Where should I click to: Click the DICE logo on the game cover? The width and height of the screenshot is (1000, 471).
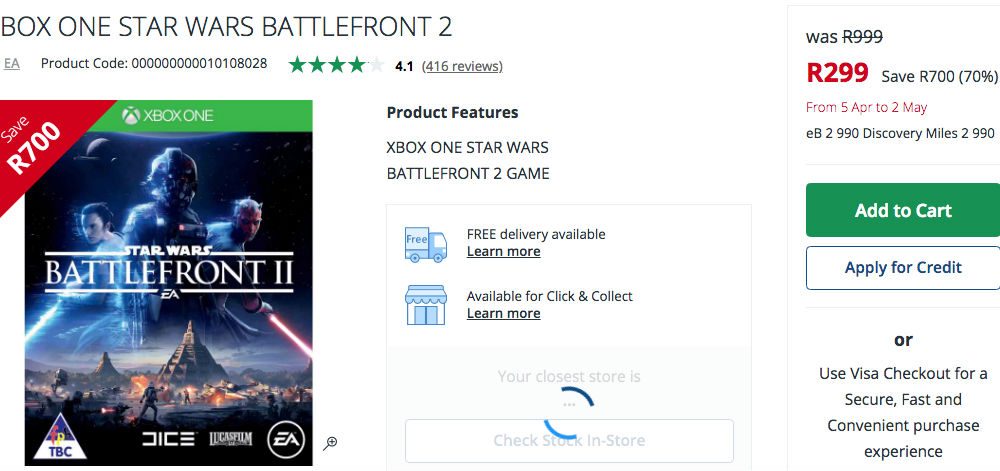coord(166,439)
